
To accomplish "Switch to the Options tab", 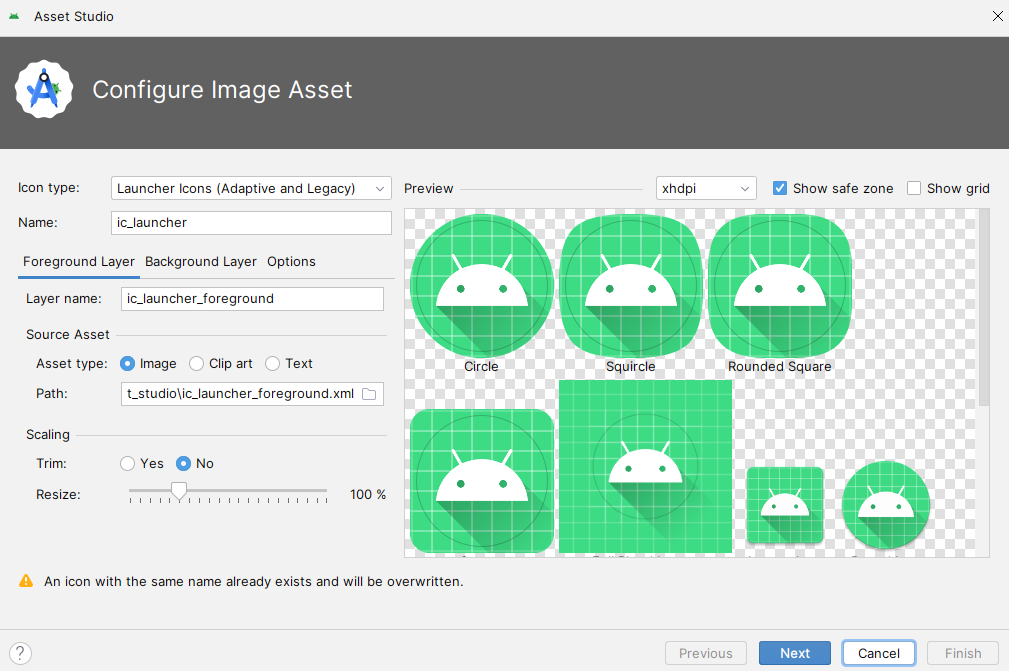I will (292, 262).
